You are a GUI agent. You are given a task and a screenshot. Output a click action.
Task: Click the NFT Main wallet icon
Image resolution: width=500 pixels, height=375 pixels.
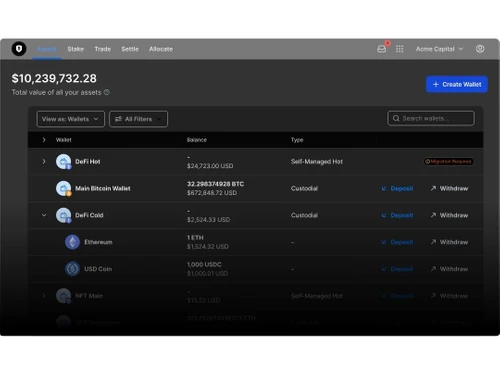[x=63, y=296]
